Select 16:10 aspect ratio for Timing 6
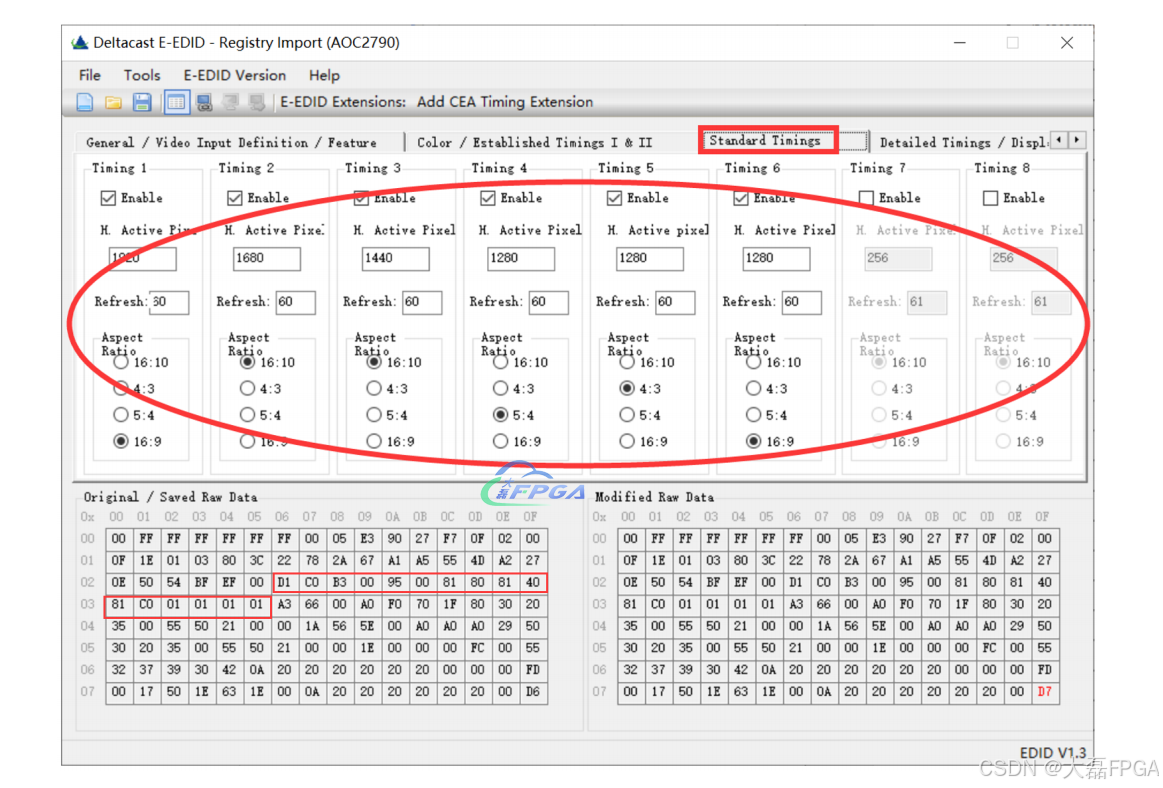 [x=754, y=362]
